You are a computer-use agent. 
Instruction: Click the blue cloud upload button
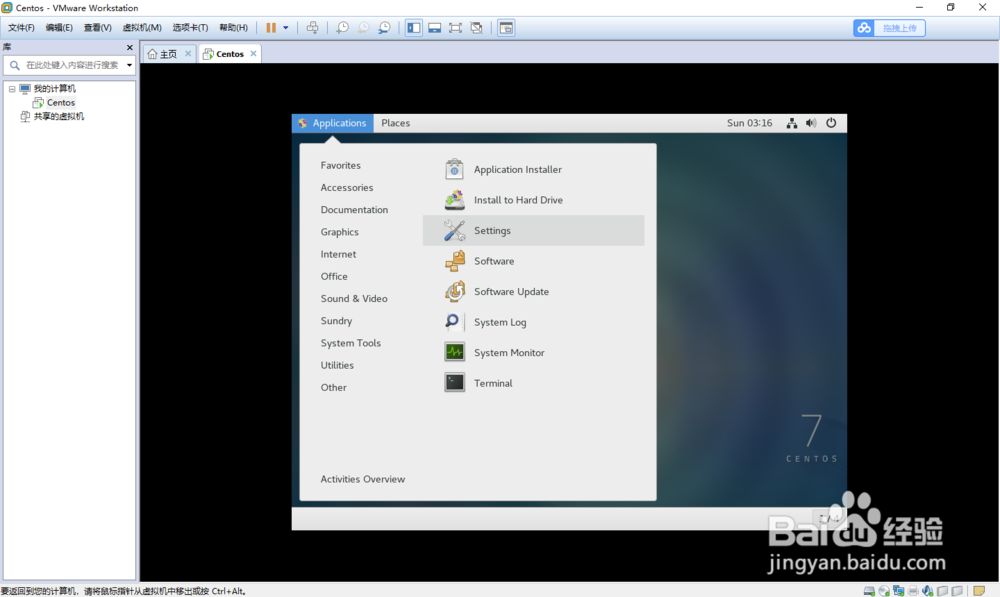coord(889,28)
